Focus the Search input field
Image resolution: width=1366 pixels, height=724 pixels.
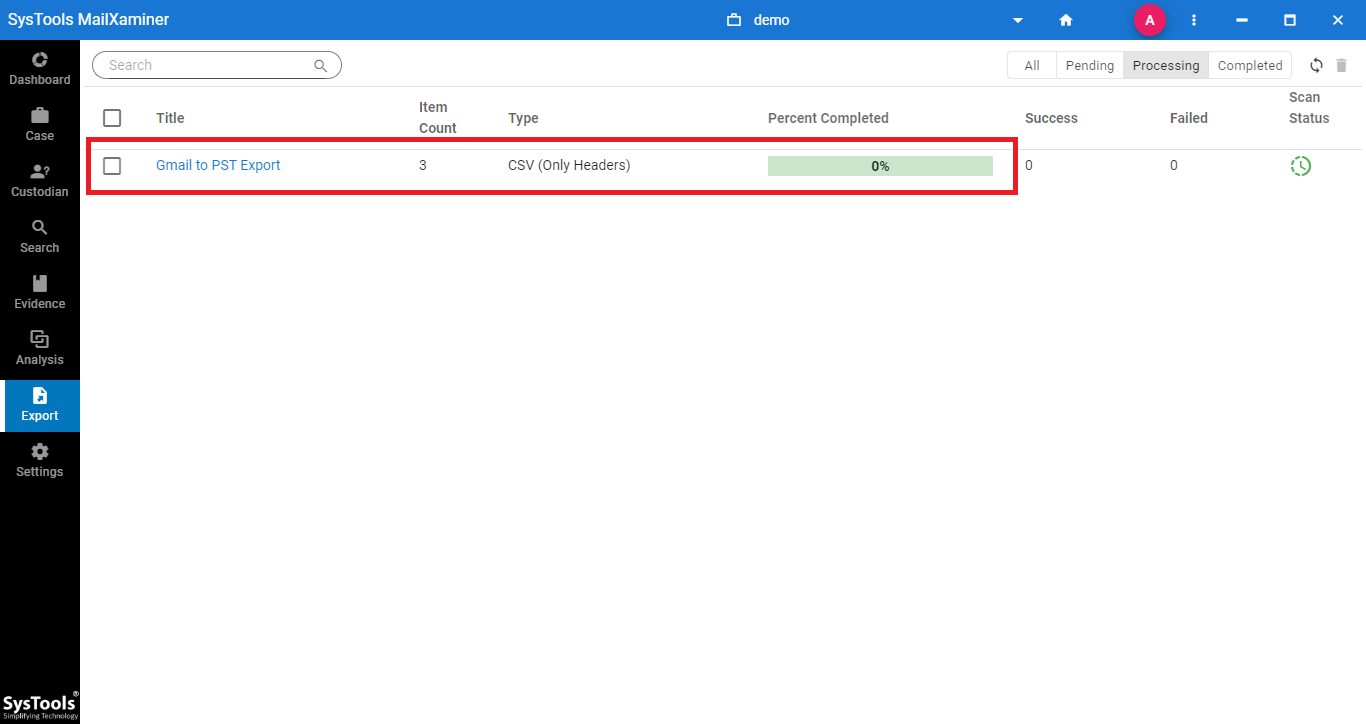coord(217,65)
